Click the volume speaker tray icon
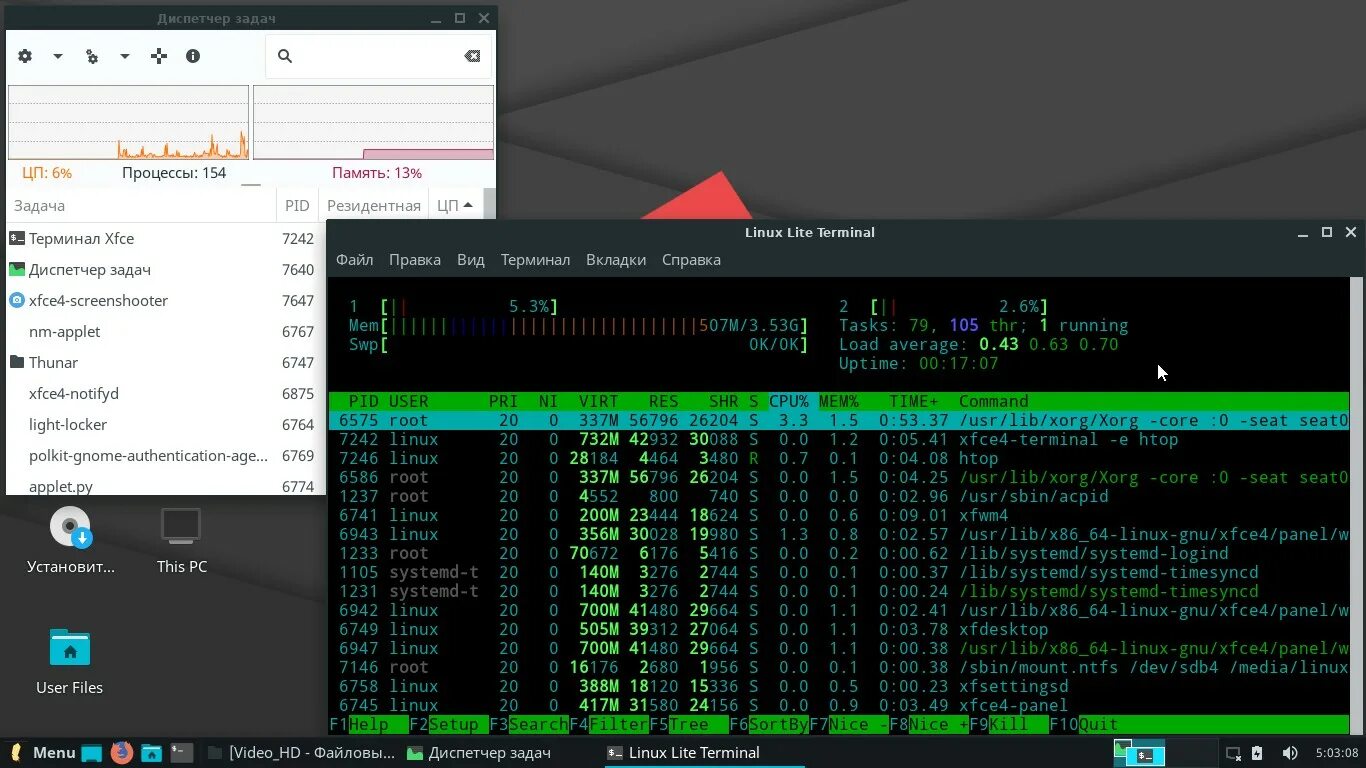The image size is (1366, 768). (1290, 753)
